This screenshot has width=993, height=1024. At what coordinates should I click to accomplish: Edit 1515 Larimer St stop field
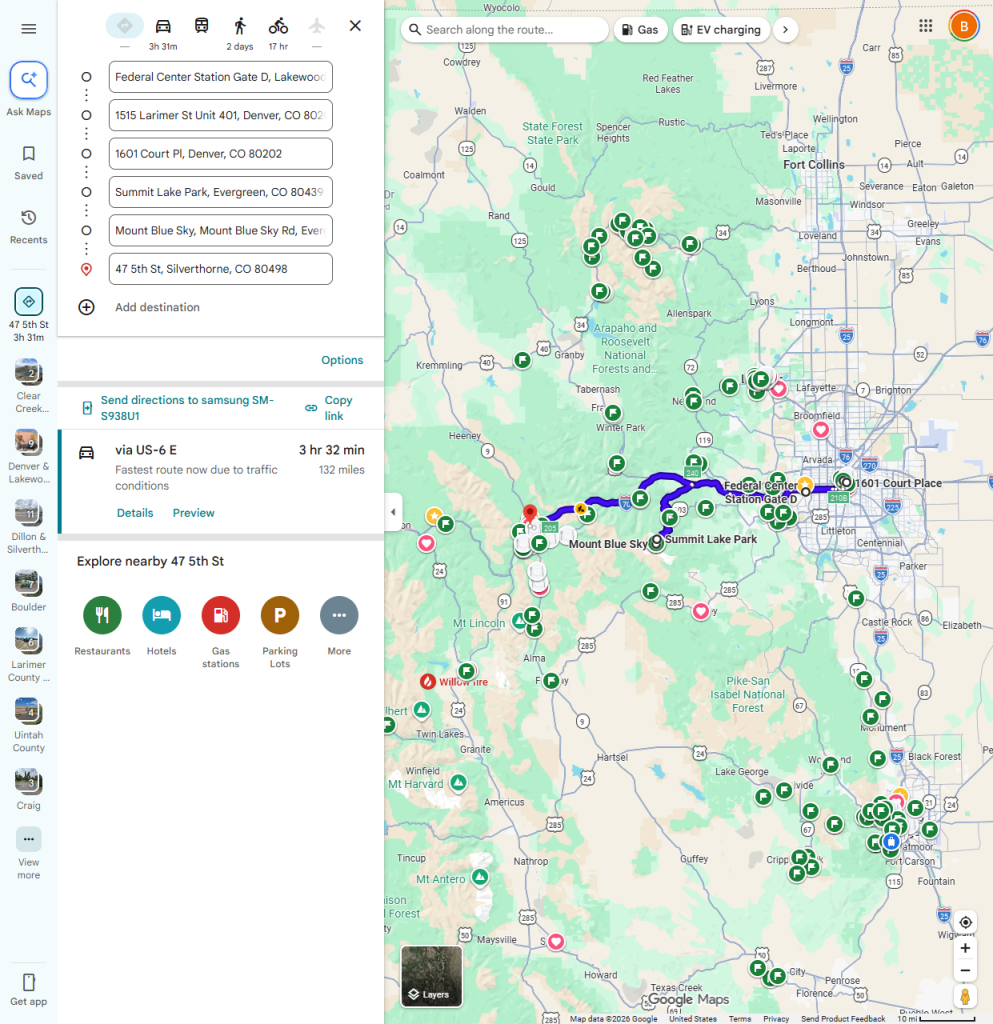tap(221, 116)
